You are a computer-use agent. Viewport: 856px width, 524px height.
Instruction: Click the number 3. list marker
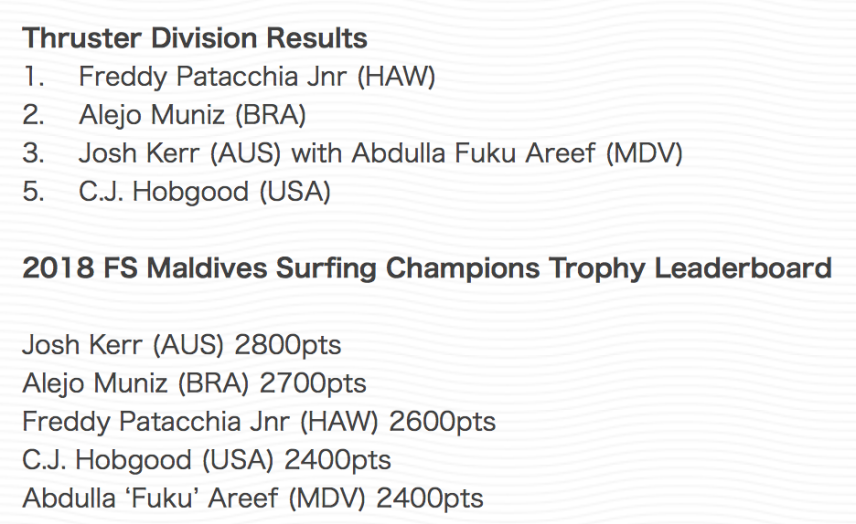point(33,153)
